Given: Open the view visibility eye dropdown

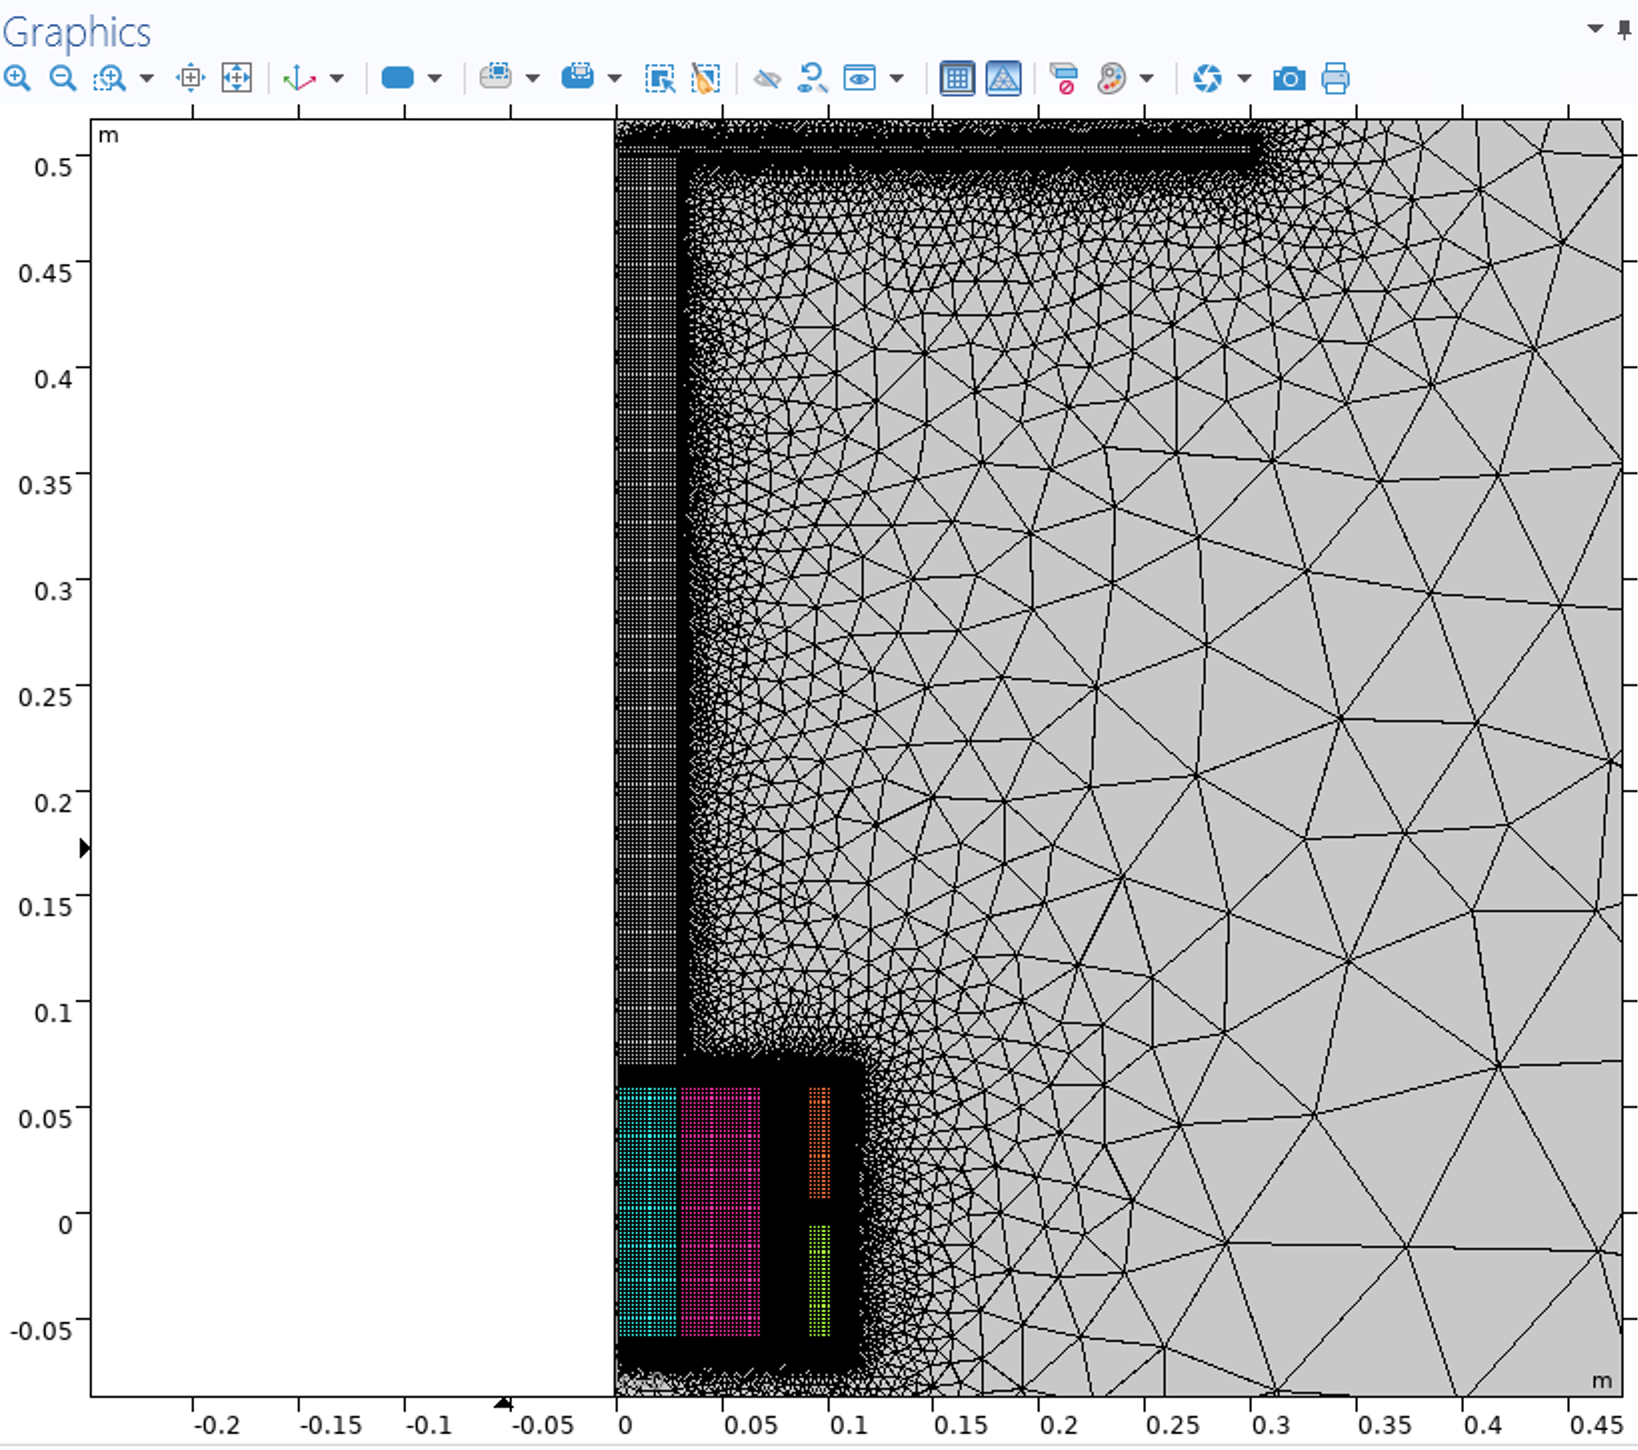Looking at the screenshot, I should (896, 78).
